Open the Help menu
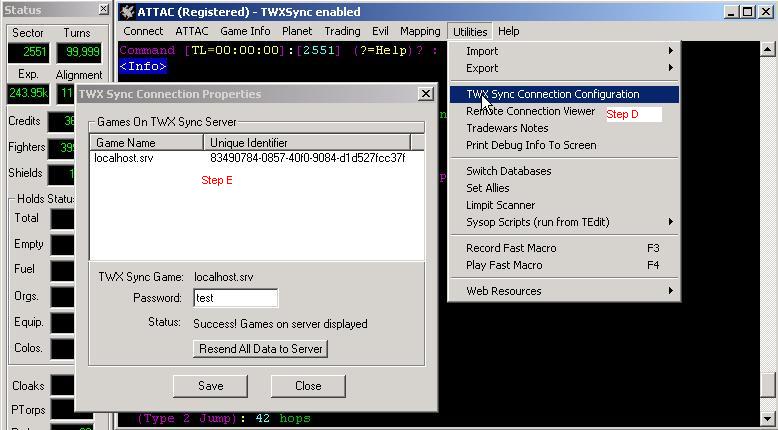778x430 pixels. click(508, 31)
